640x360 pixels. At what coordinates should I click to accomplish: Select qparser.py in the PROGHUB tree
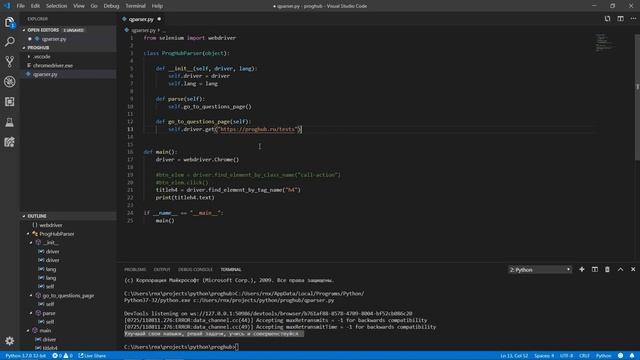[45, 74]
